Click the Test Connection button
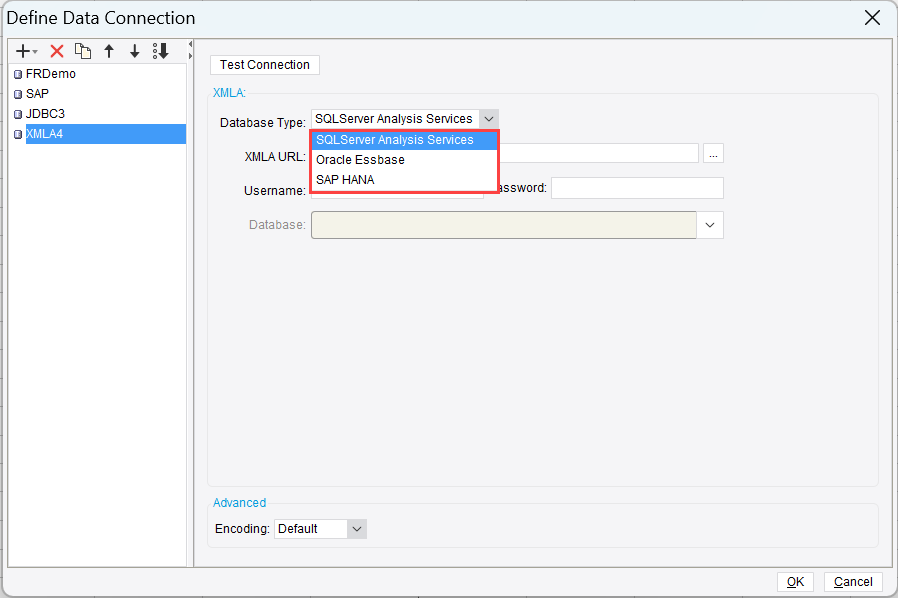Viewport: 898px width, 598px height. (x=265, y=65)
